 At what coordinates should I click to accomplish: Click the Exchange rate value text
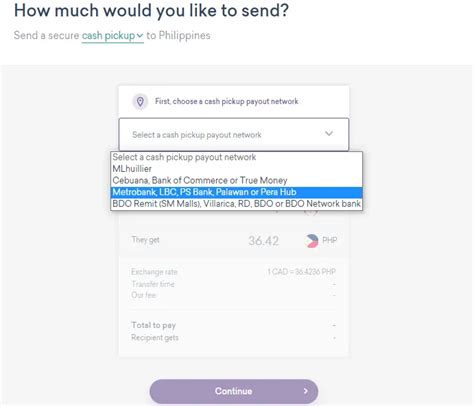(x=301, y=272)
